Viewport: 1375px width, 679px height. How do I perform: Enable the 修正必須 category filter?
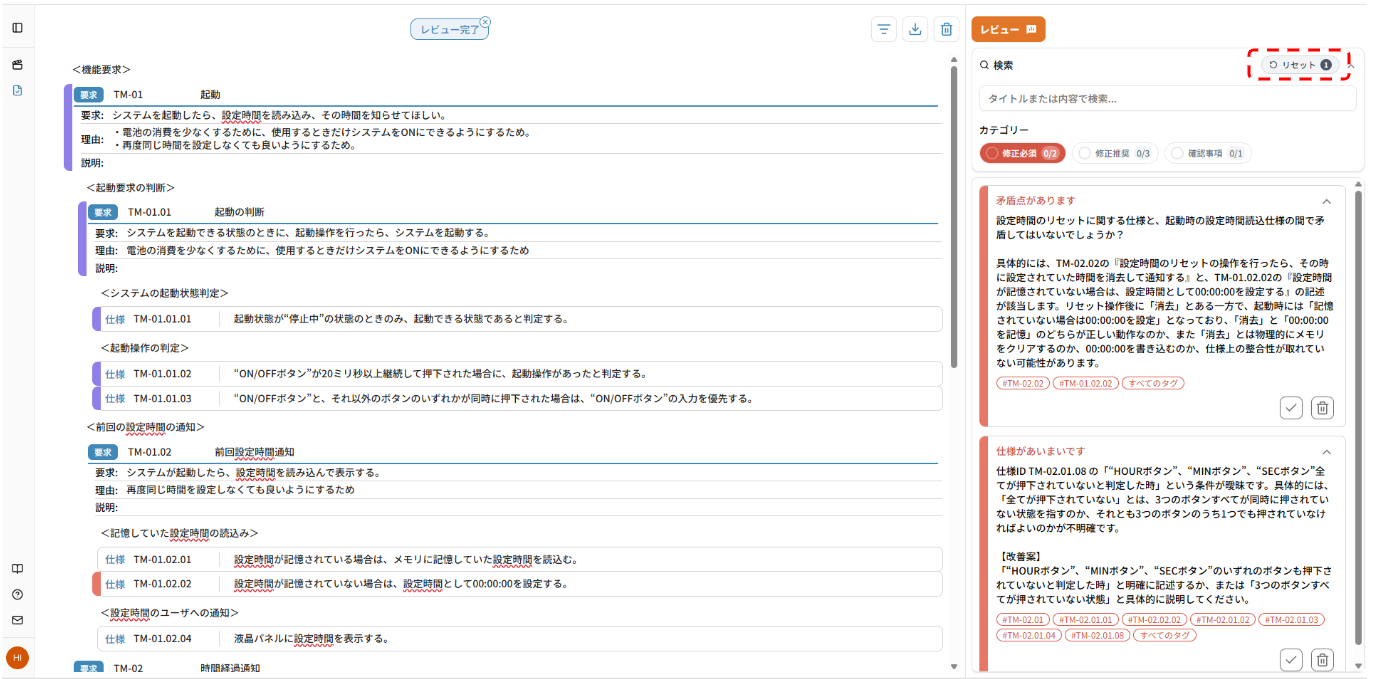point(1021,153)
